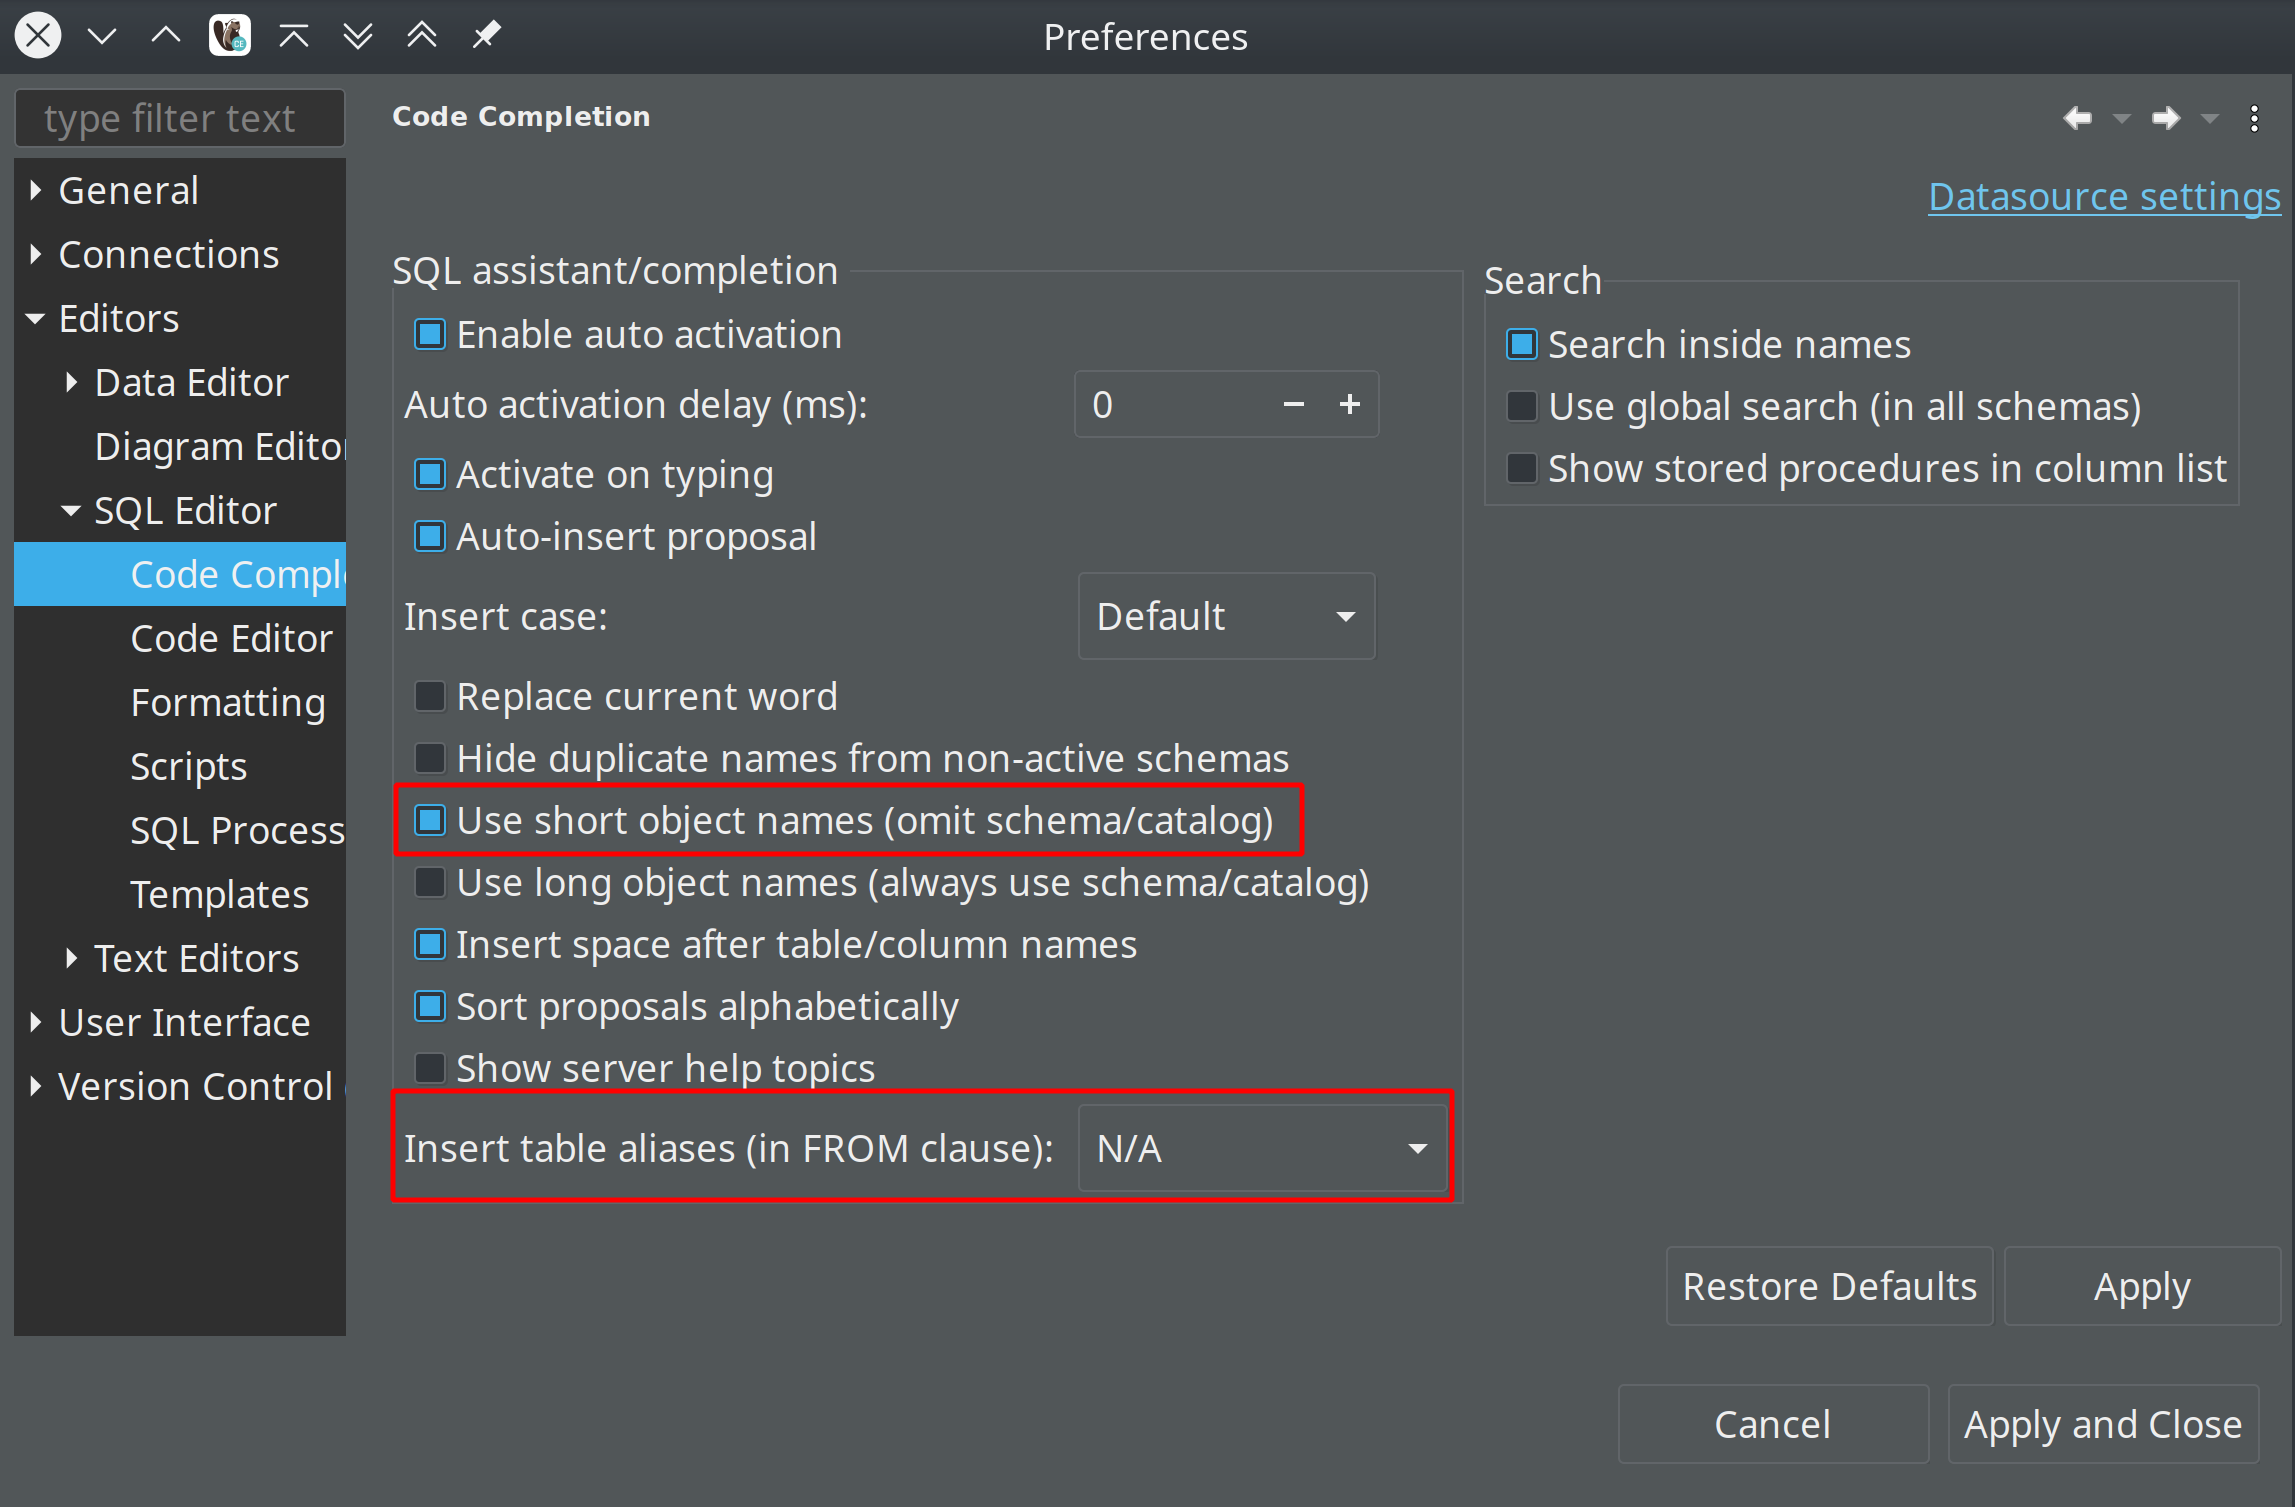2295x1507 pixels.
Task: Click the type filter text field
Action: tap(180, 117)
